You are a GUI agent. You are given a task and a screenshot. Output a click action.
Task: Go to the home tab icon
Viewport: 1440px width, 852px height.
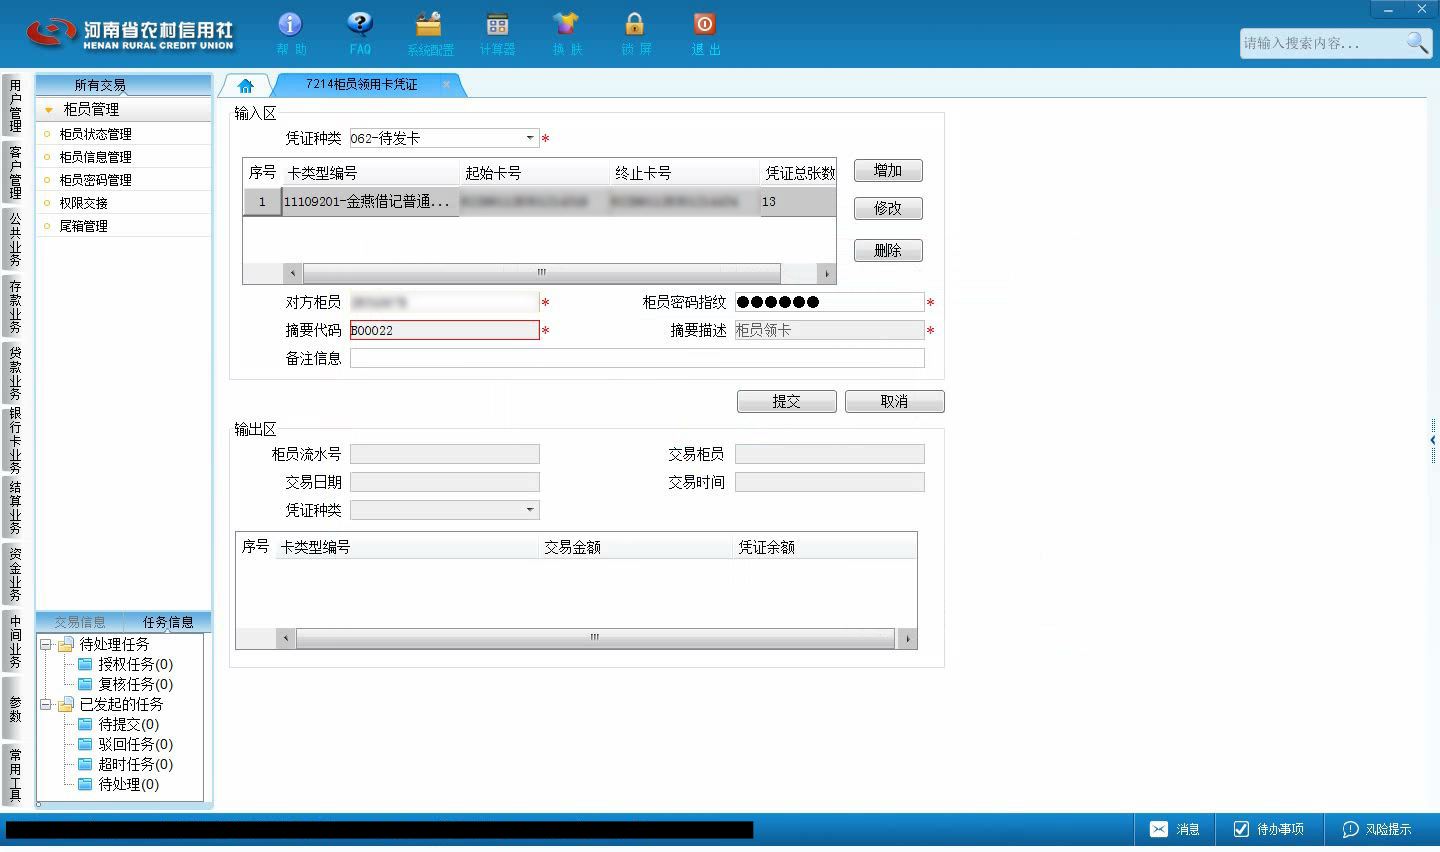point(246,85)
